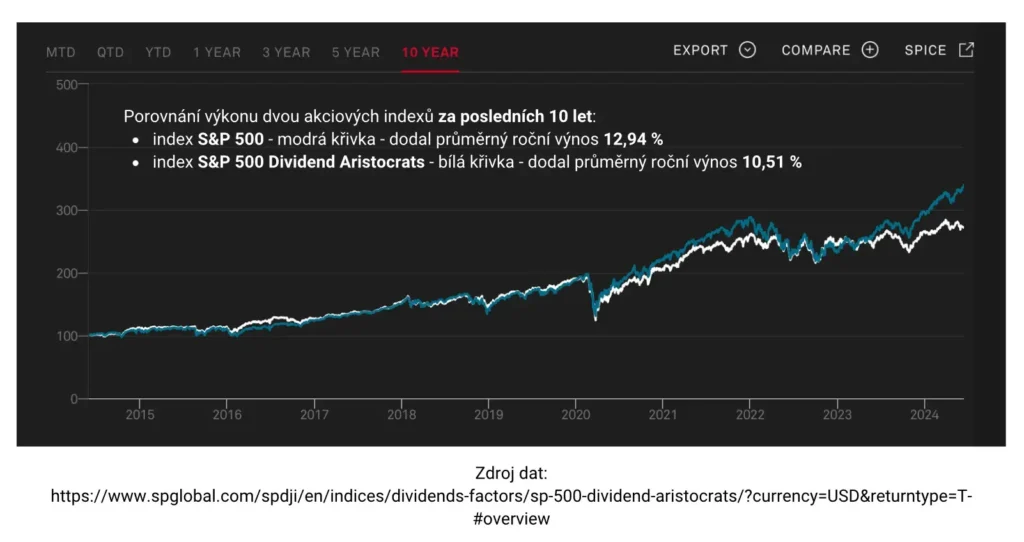The image size is (1024, 542).
Task: Select the QTD time range tab
Action: [110, 52]
